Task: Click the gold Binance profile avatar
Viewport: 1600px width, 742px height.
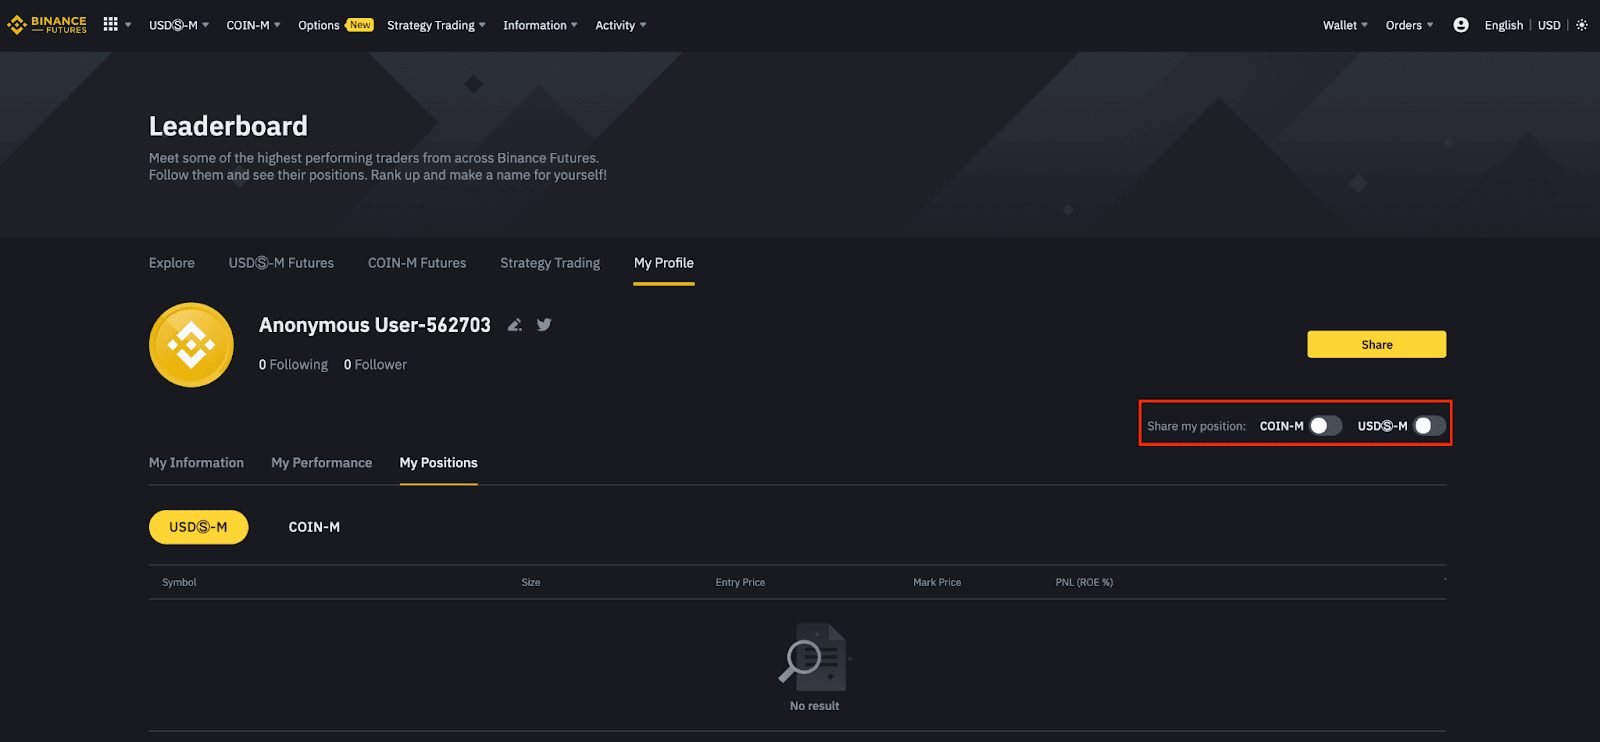Action: pyautogui.click(x=191, y=345)
